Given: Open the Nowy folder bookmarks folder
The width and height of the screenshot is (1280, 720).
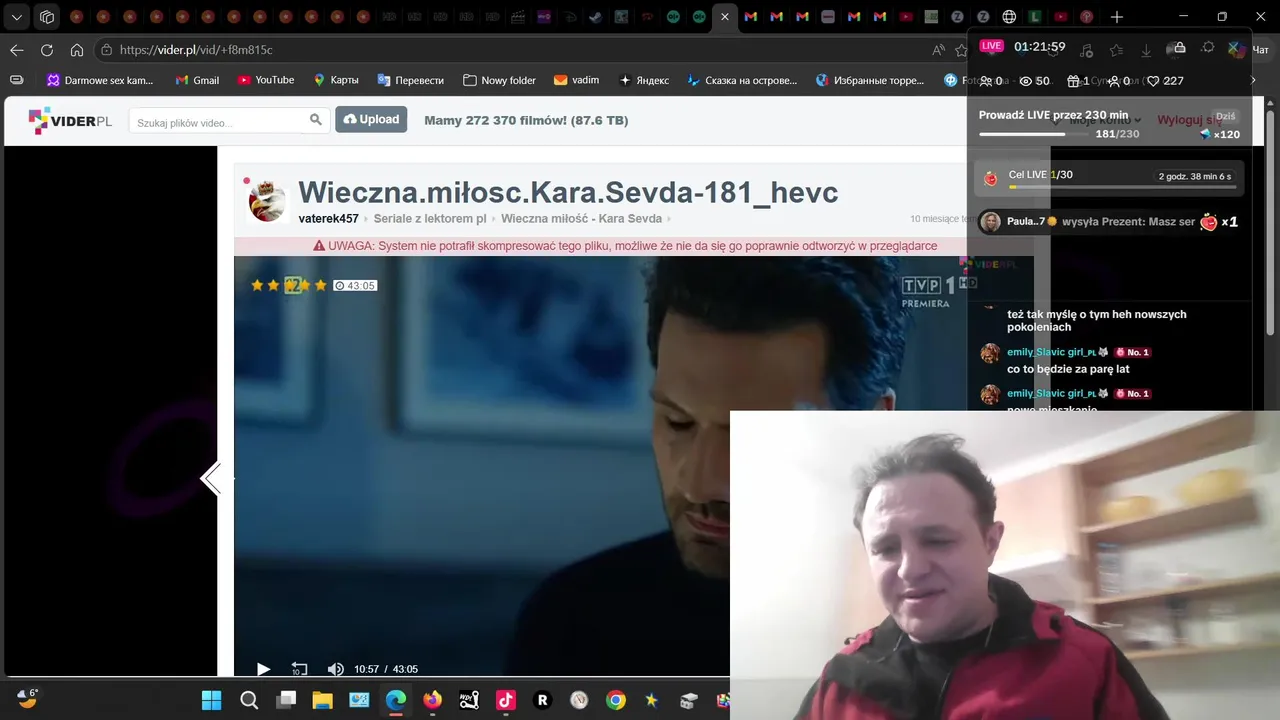Looking at the screenshot, I should coord(499,80).
